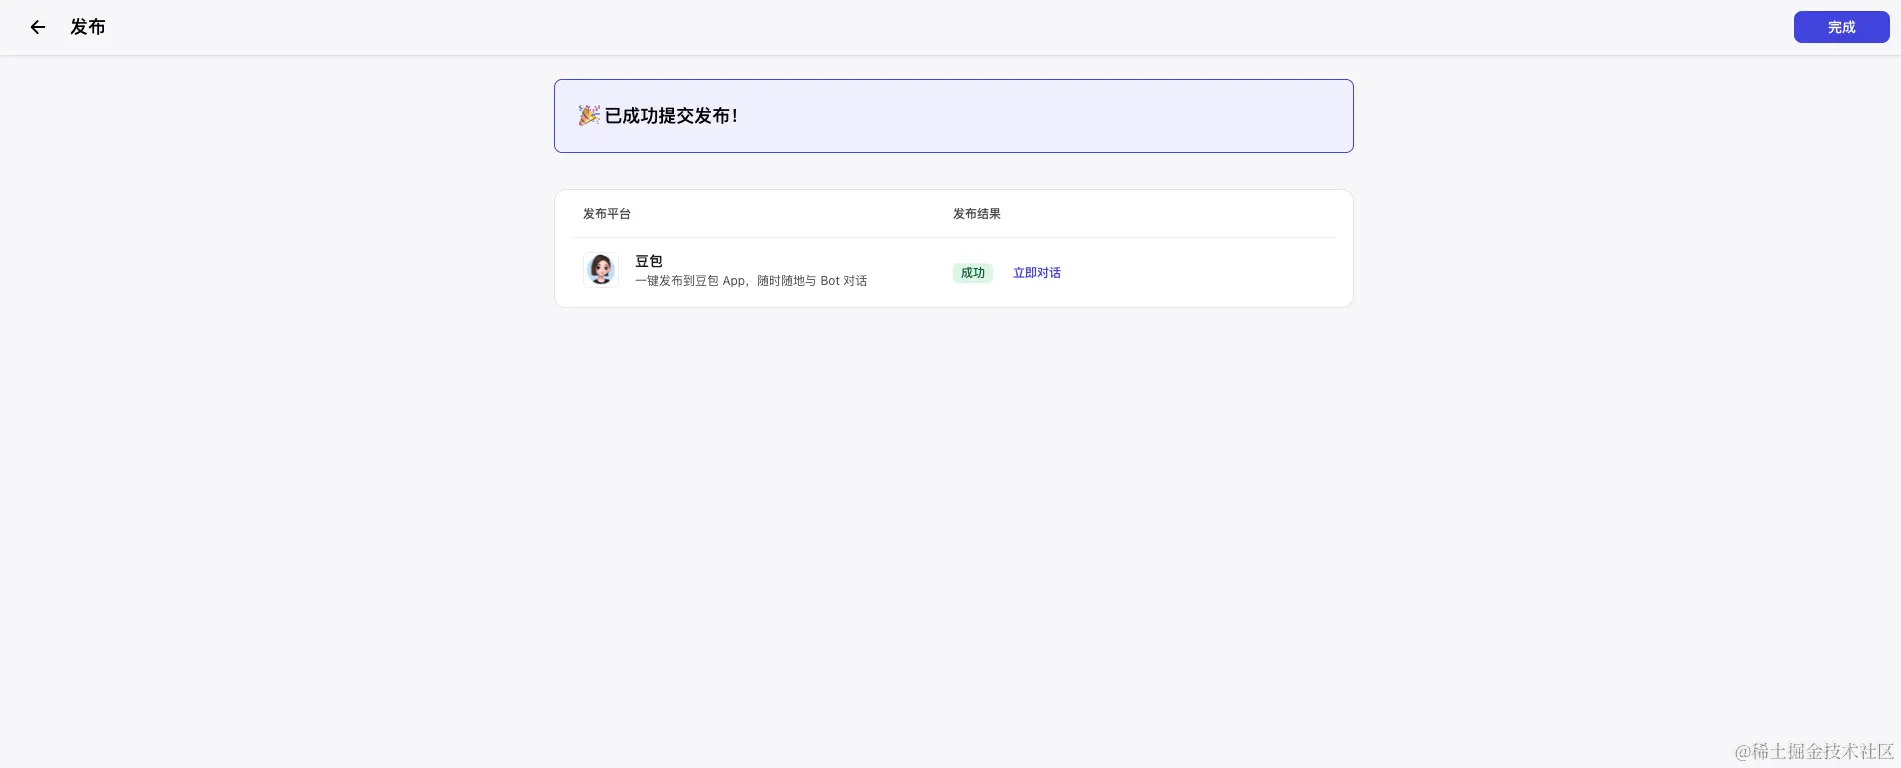Screen dimensions: 1901x768
Task: Click the 一键发布到豆包 App description text
Action: (751, 281)
